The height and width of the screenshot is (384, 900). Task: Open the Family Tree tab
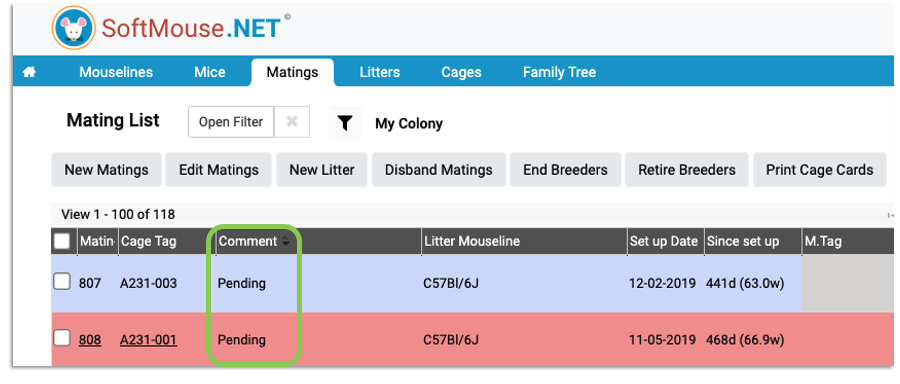click(559, 72)
